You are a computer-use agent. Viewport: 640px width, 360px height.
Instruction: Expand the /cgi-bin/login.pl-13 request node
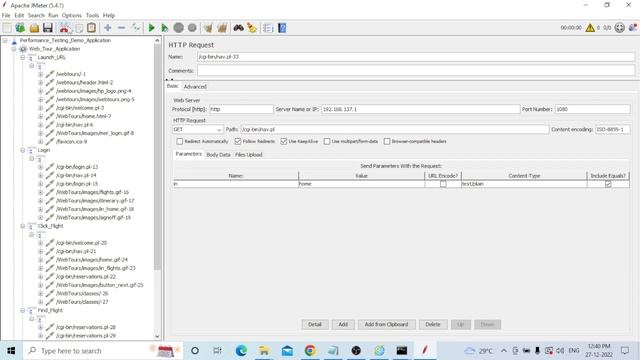pos(40,167)
